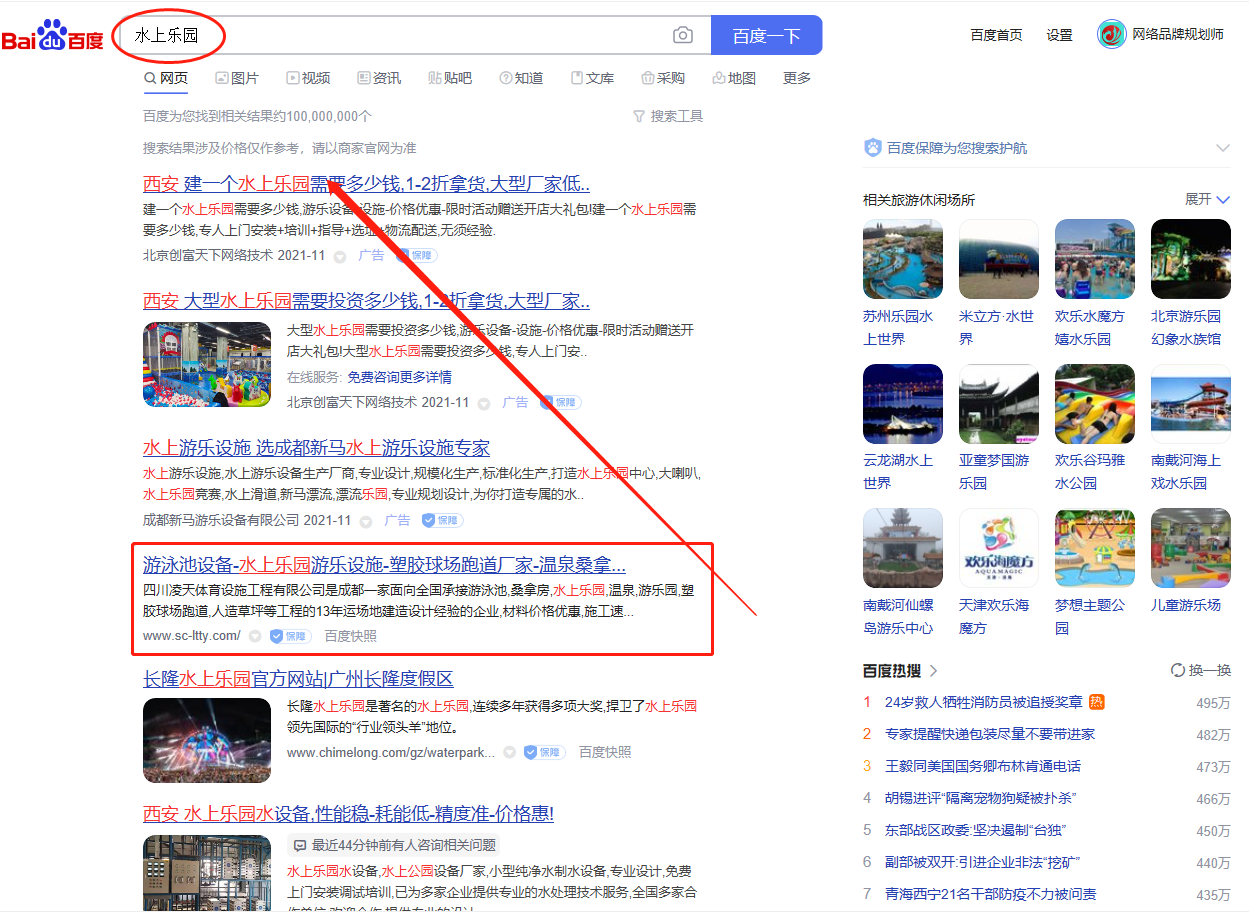Open the 更多 tab menu
Image resolution: width=1249 pixels, height=913 pixels.
[797, 78]
